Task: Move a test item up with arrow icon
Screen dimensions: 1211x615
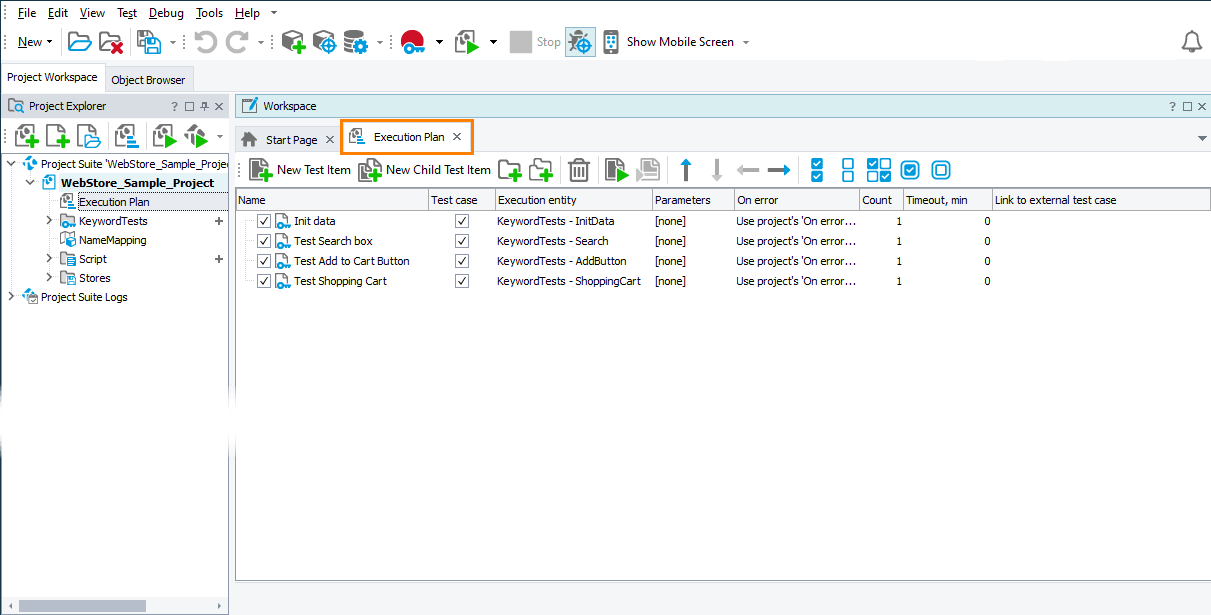Action: click(685, 170)
